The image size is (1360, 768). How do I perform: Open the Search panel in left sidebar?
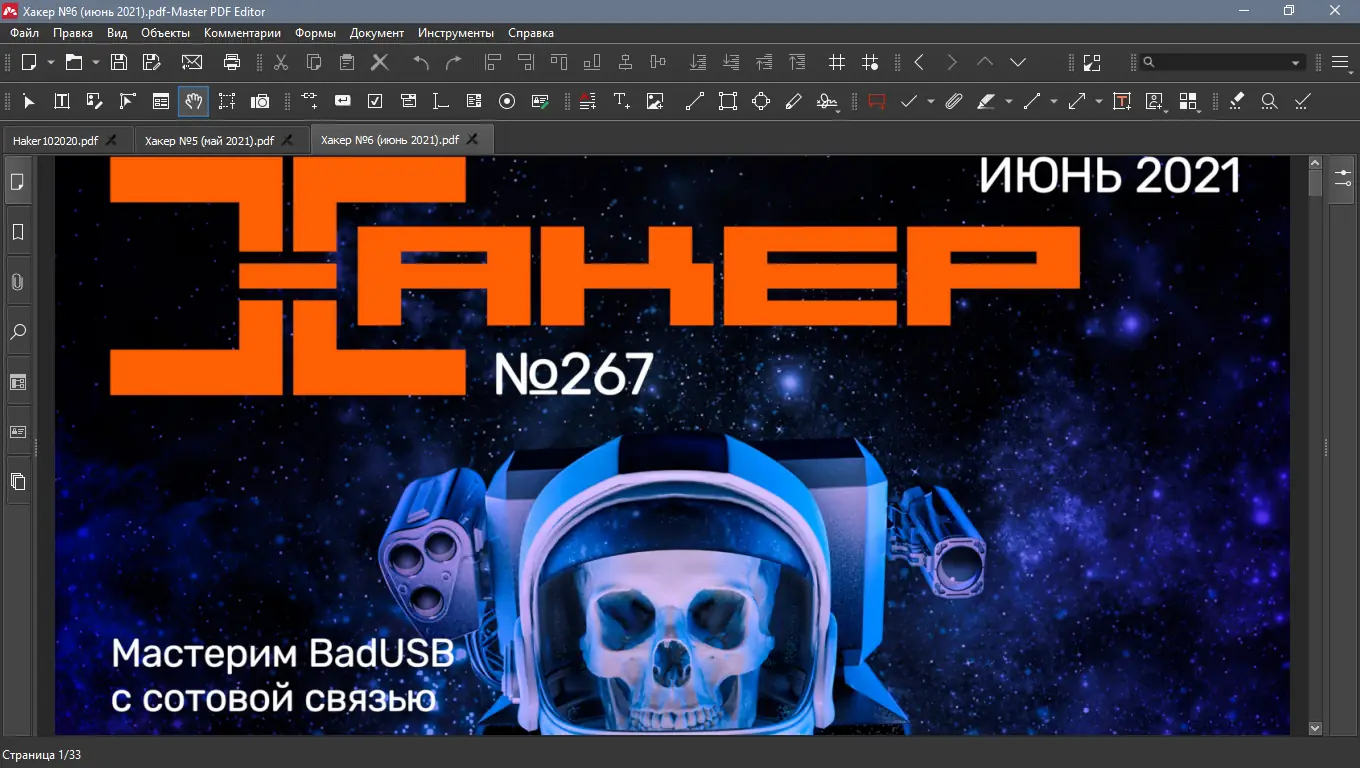(x=17, y=332)
